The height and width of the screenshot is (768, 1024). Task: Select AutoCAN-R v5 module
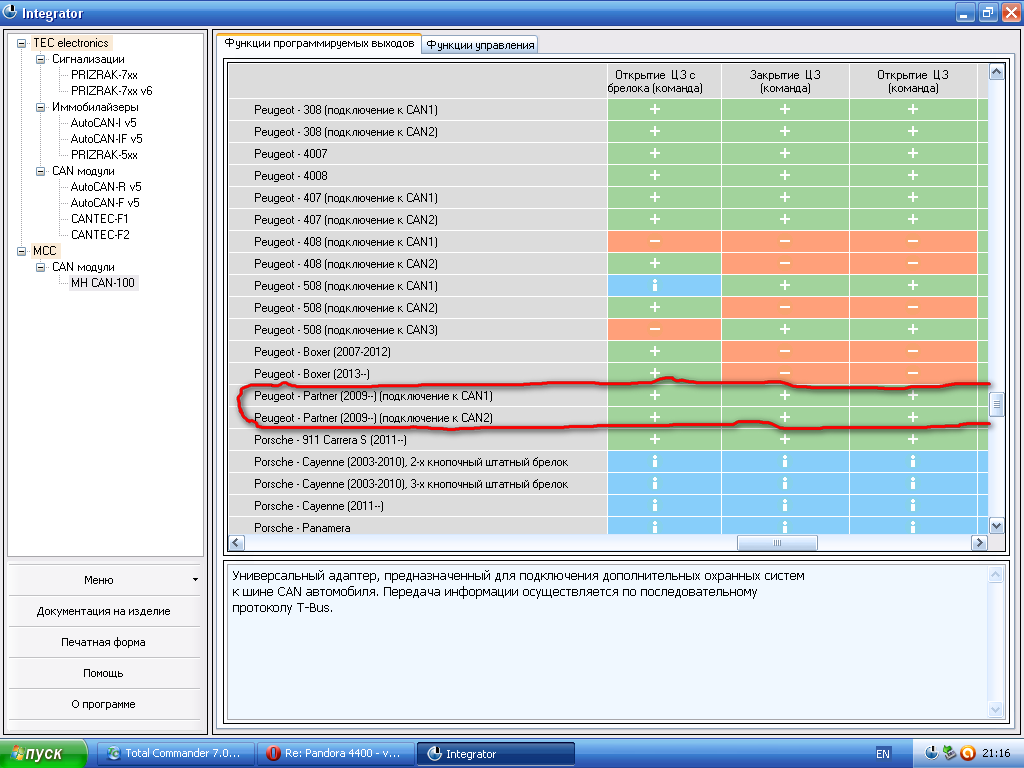coord(106,187)
